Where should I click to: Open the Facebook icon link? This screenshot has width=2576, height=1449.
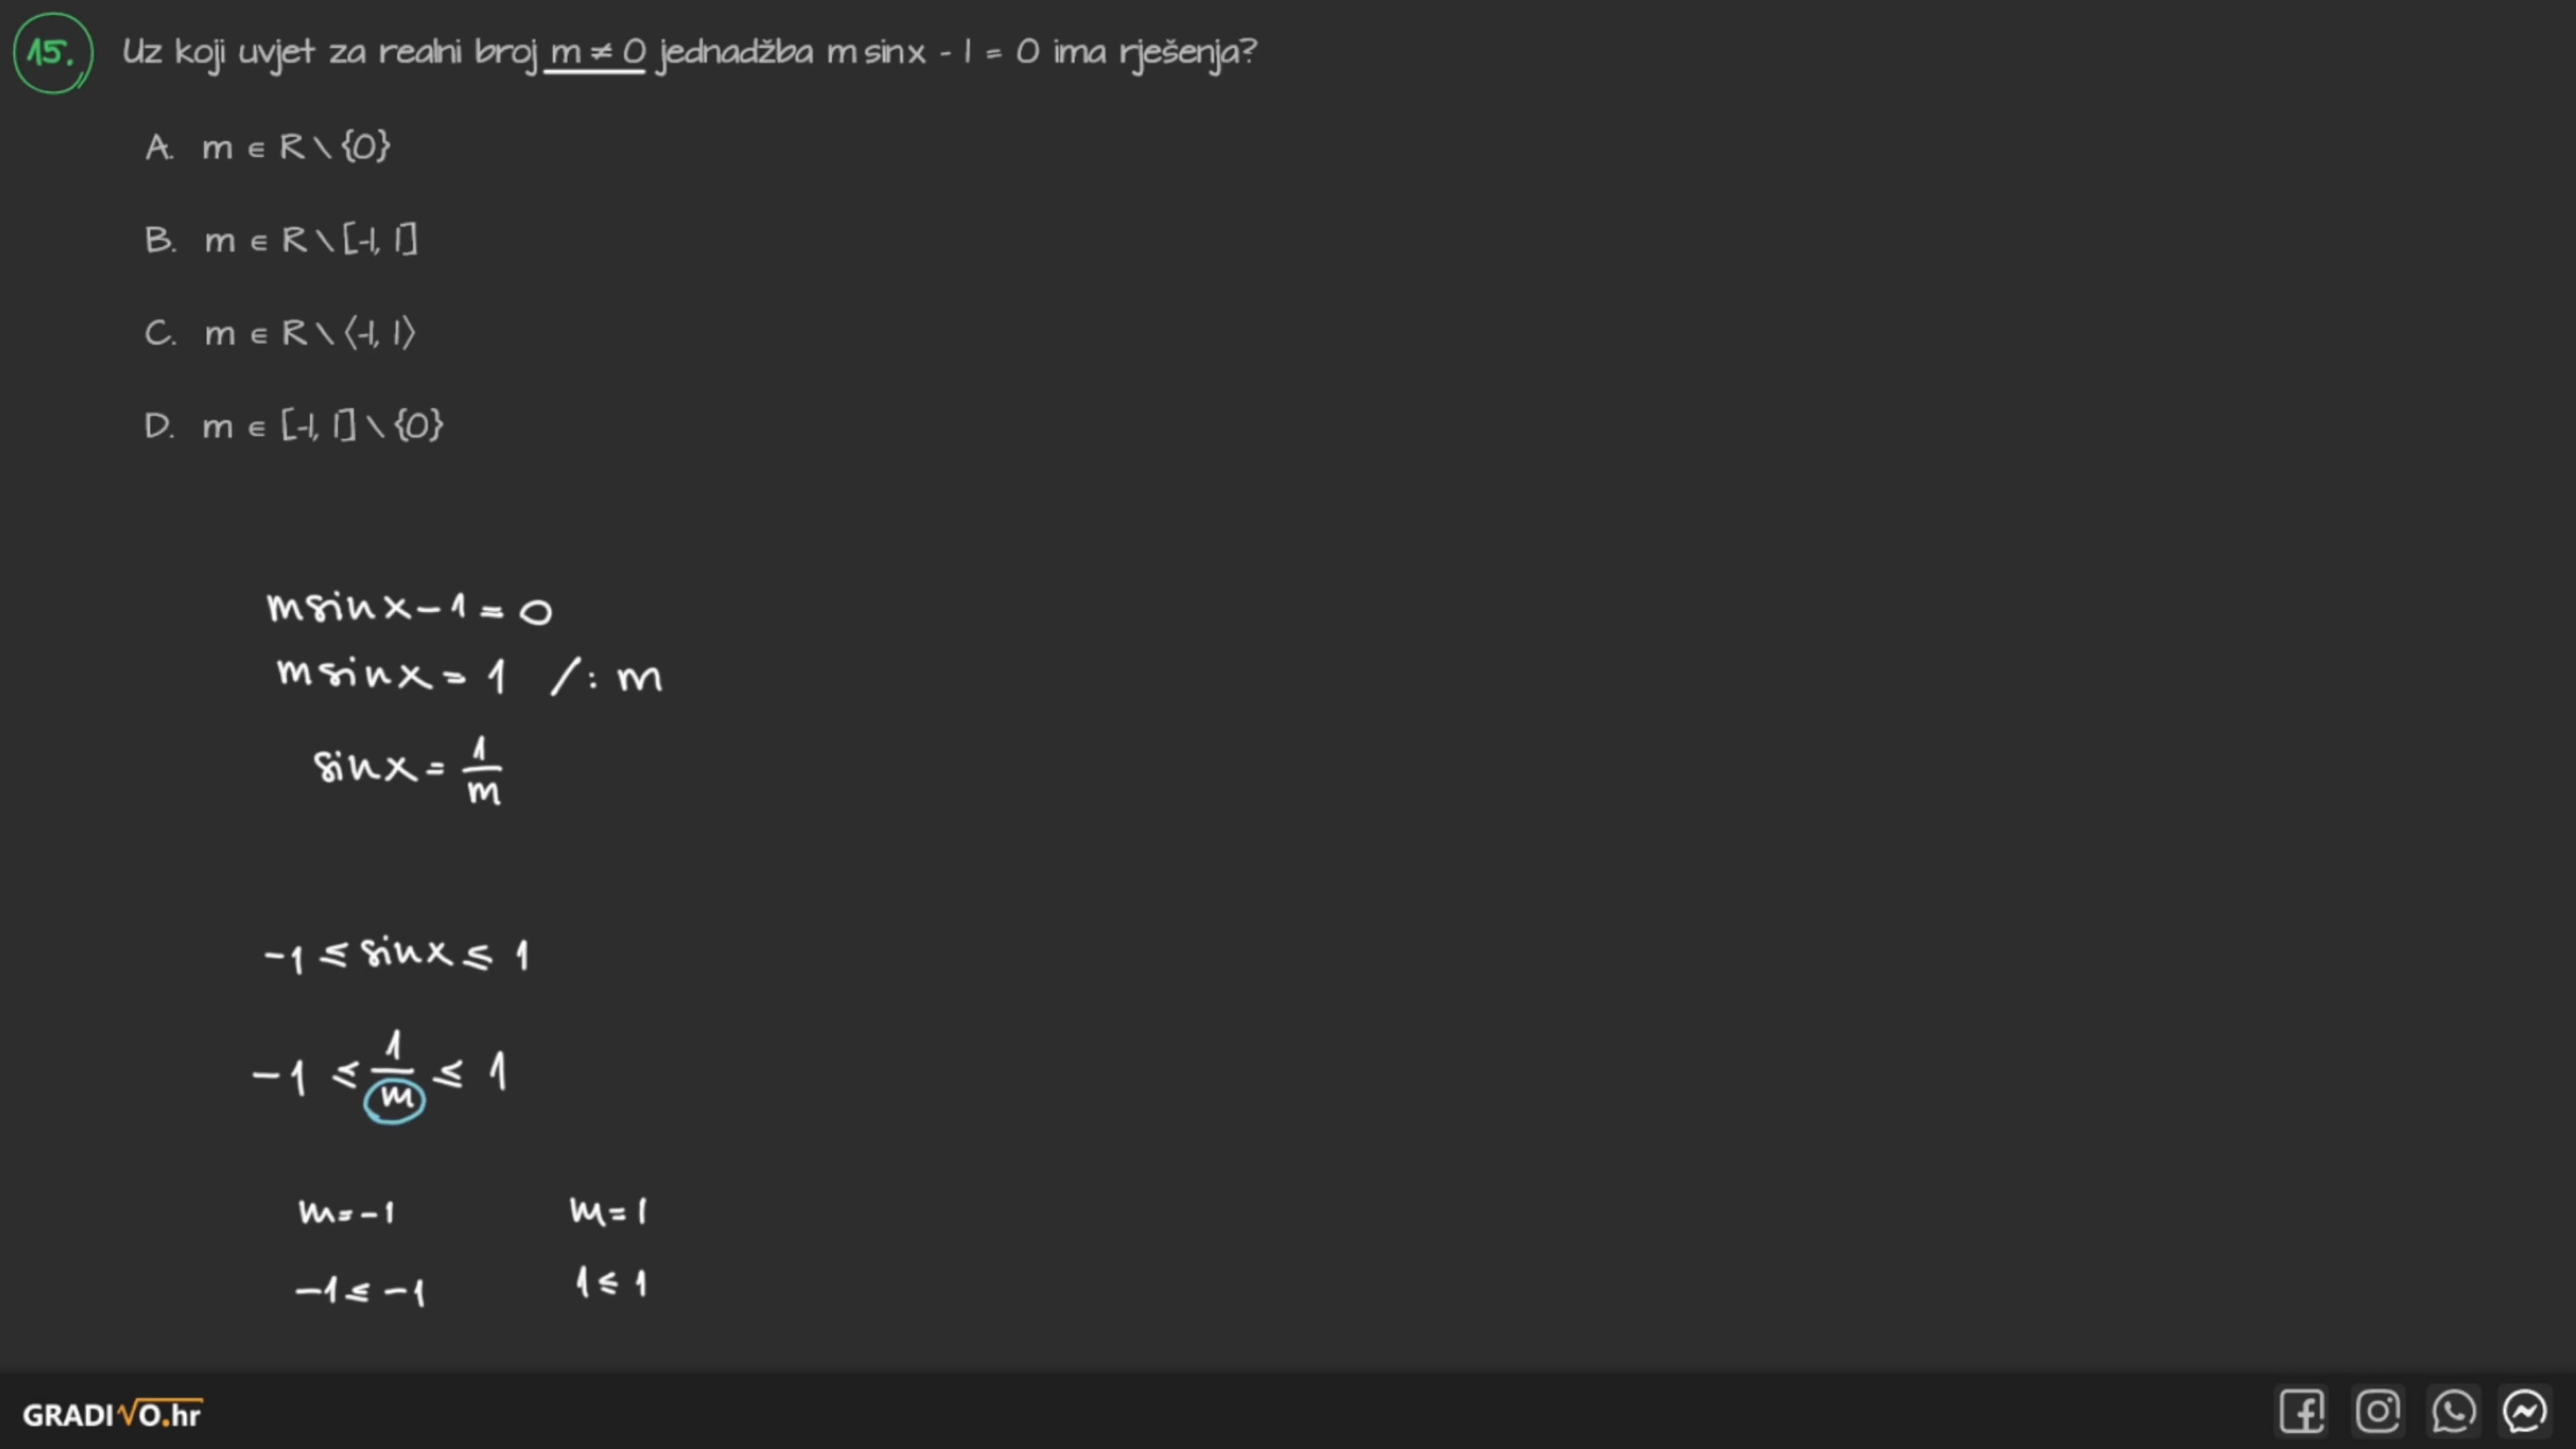coord(2301,1412)
